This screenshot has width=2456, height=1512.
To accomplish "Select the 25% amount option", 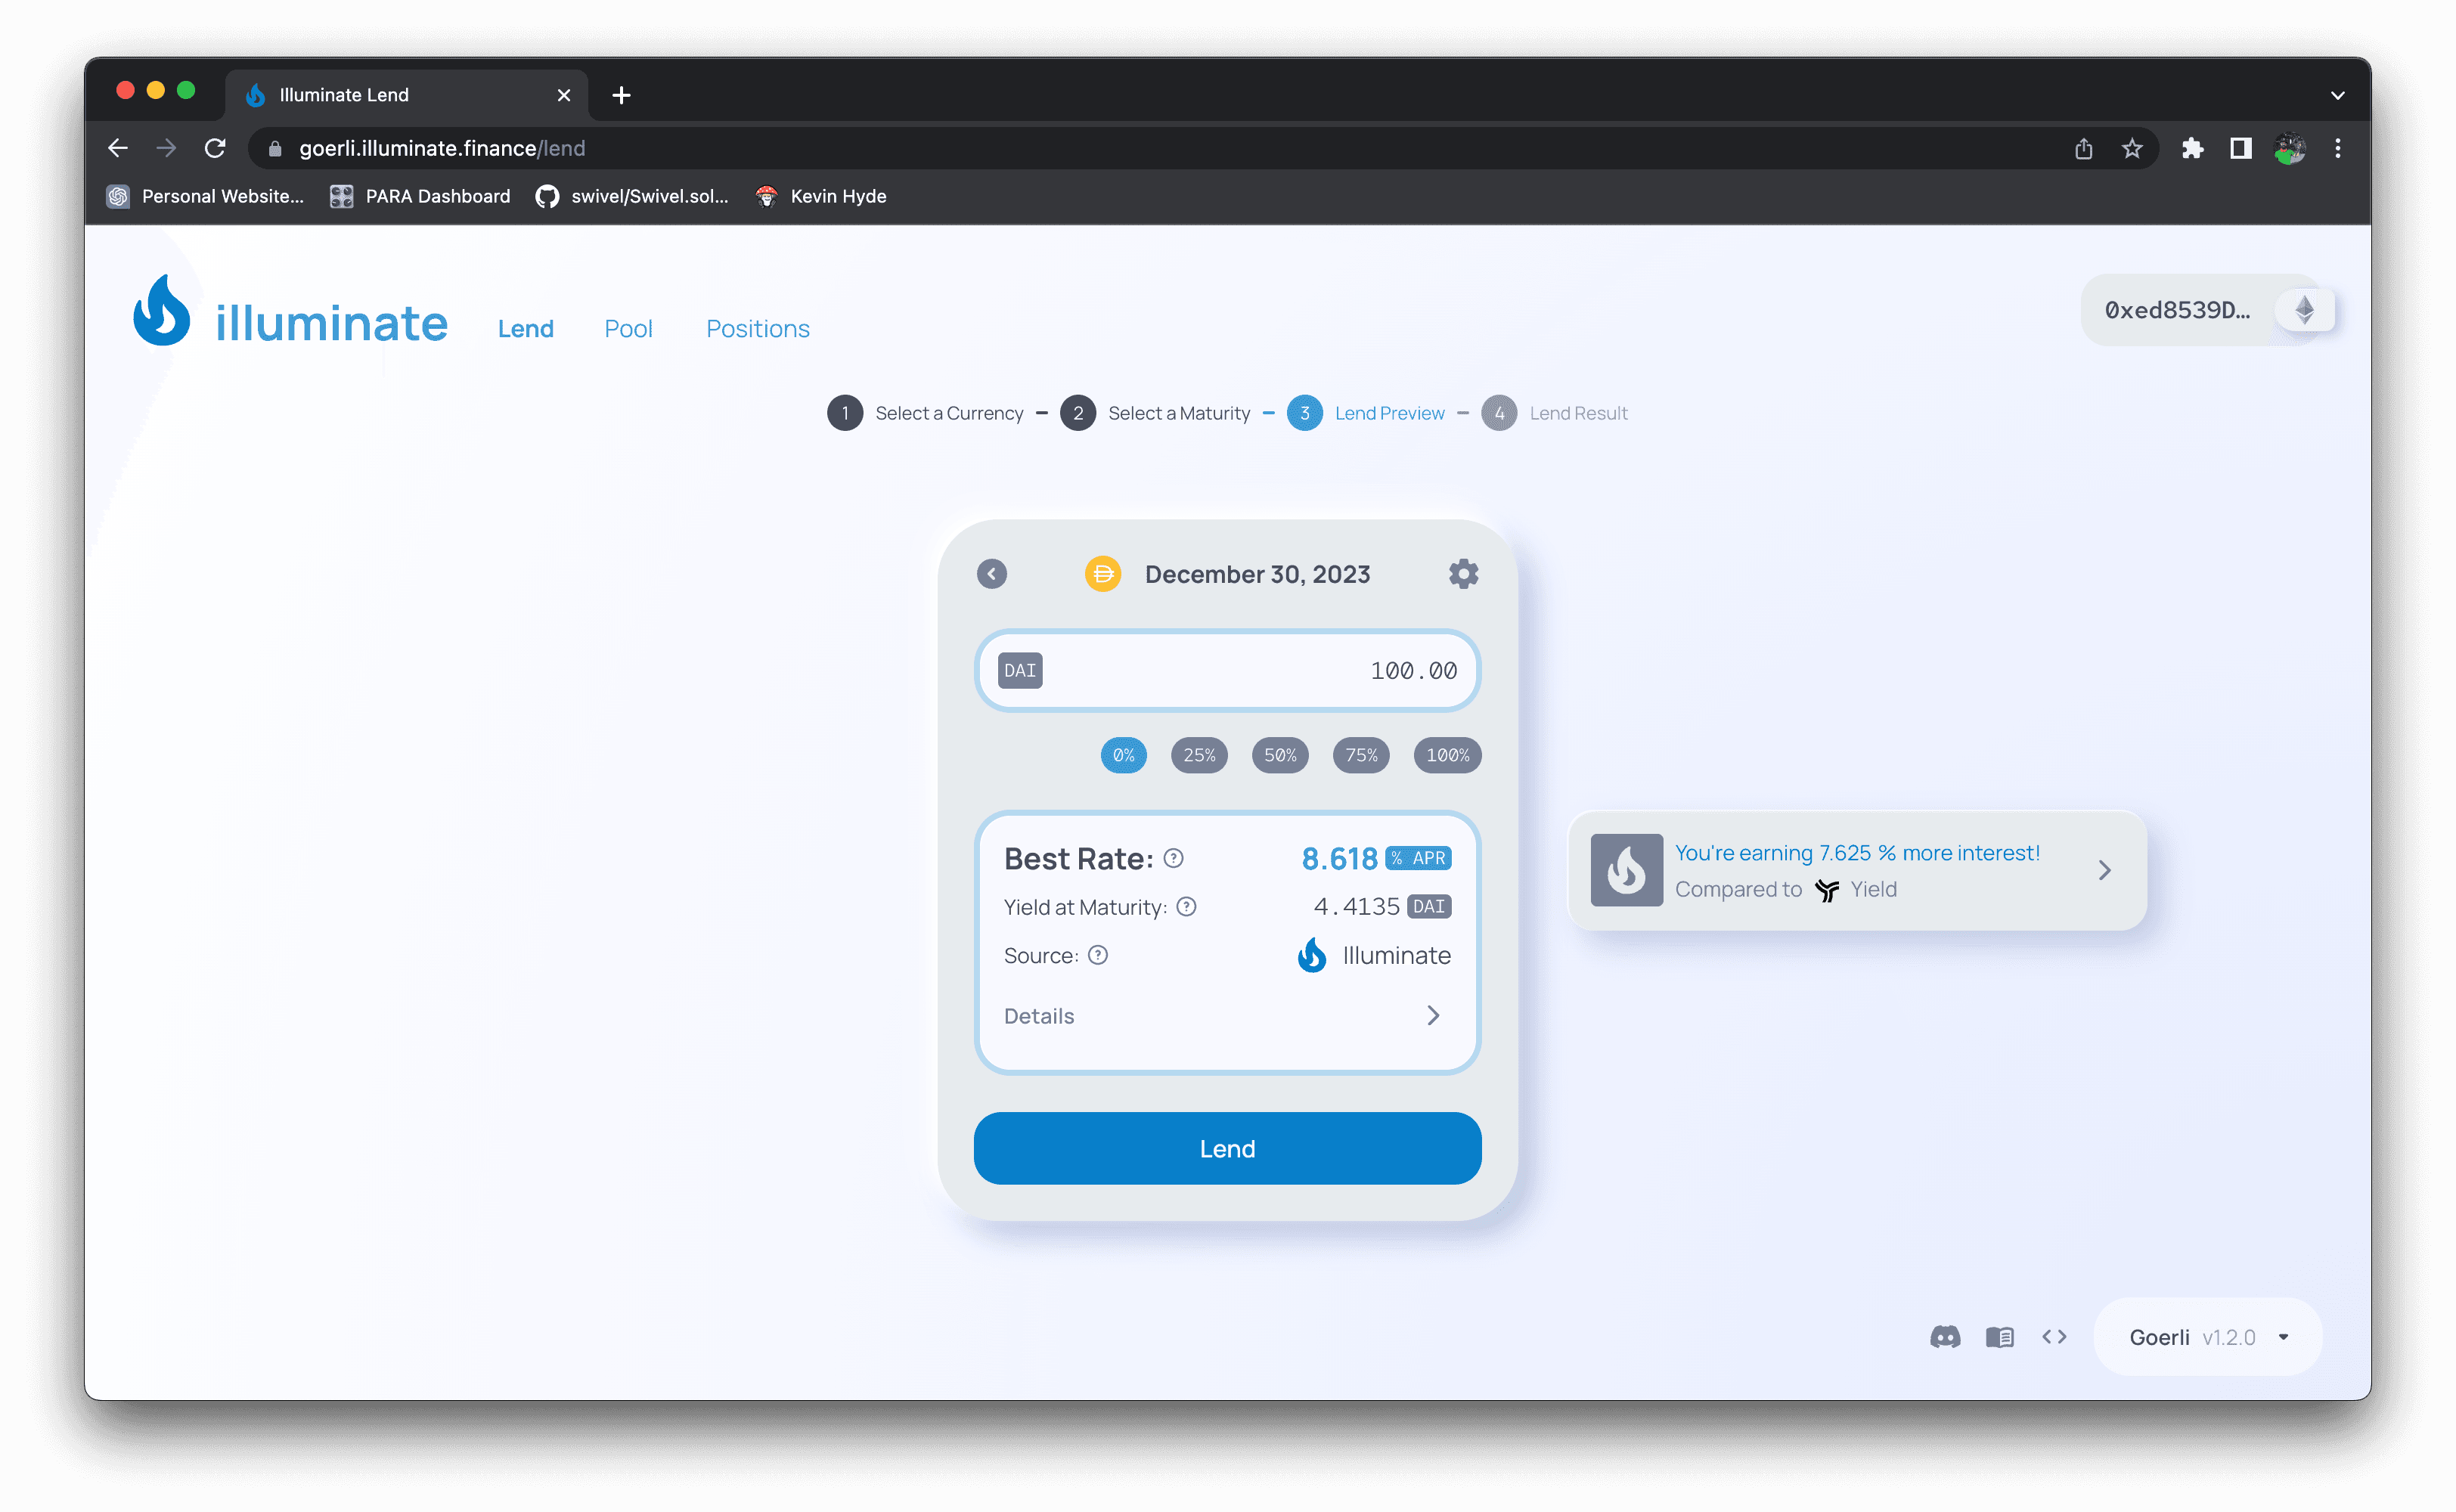I will pyautogui.click(x=1199, y=755).
